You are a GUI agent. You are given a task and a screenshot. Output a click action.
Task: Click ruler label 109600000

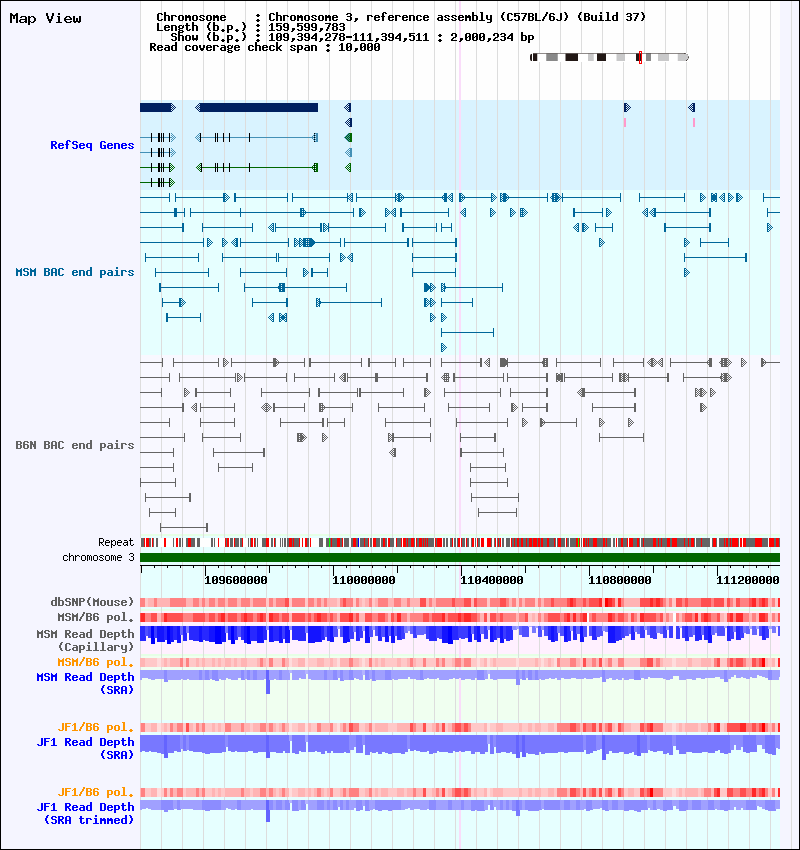(236, 581)
